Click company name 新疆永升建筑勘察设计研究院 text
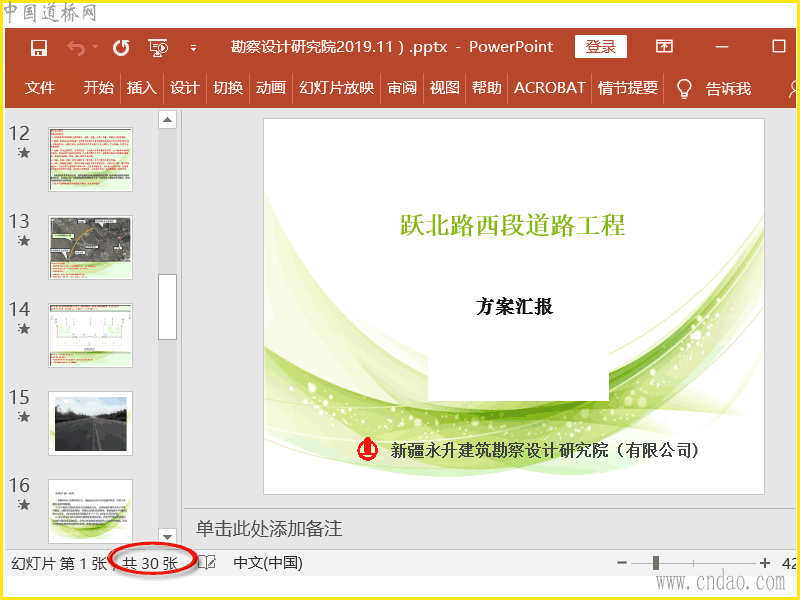Viewport: 800px width, 600px height. pyautogui.click(x=500, y=450)
